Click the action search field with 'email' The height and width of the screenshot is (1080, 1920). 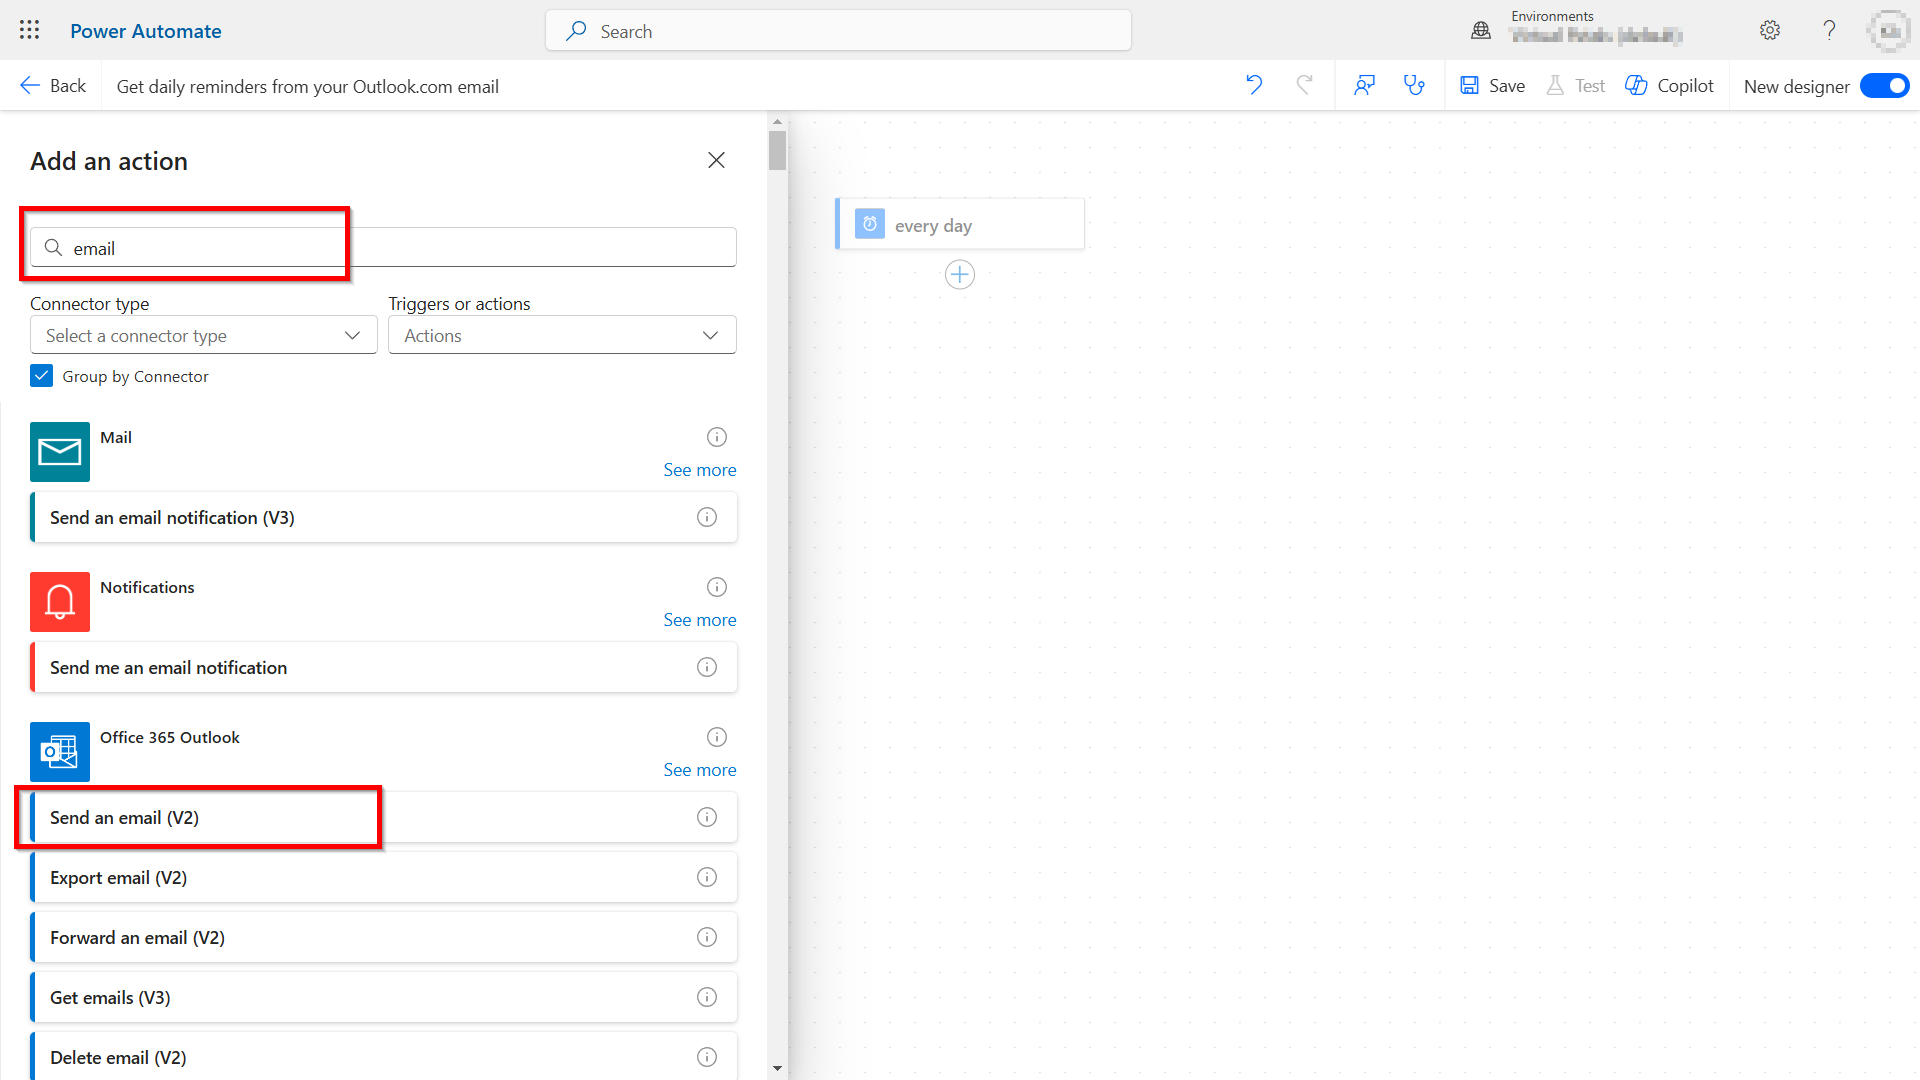pos(383,247)
